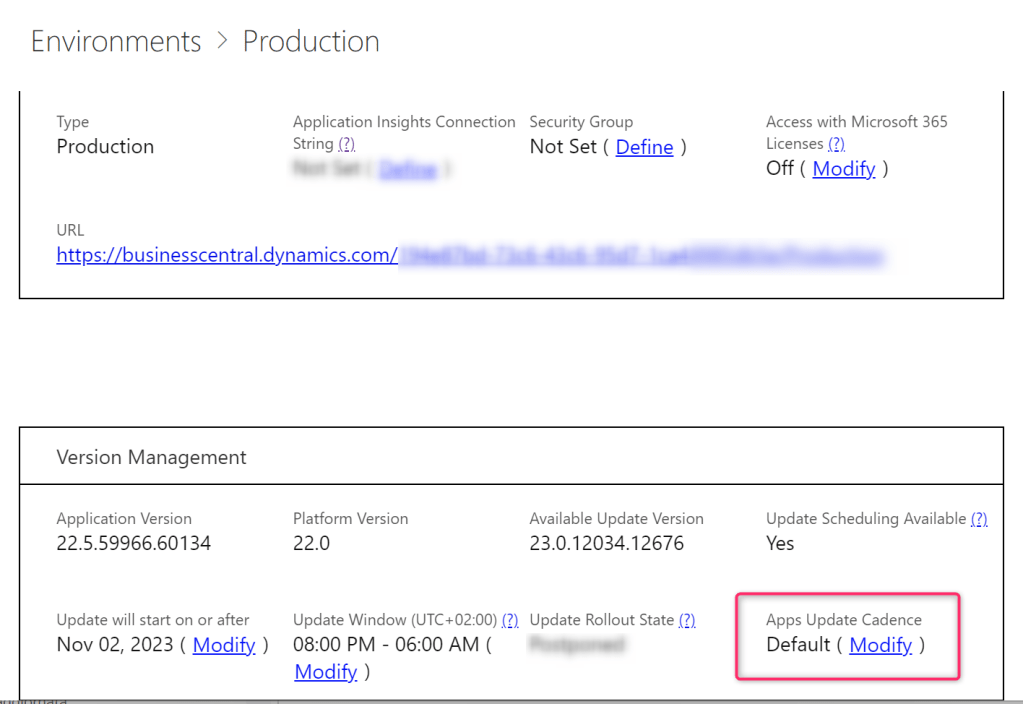
Task: Click the Production breadcrumb title
Action: (311, 41)
